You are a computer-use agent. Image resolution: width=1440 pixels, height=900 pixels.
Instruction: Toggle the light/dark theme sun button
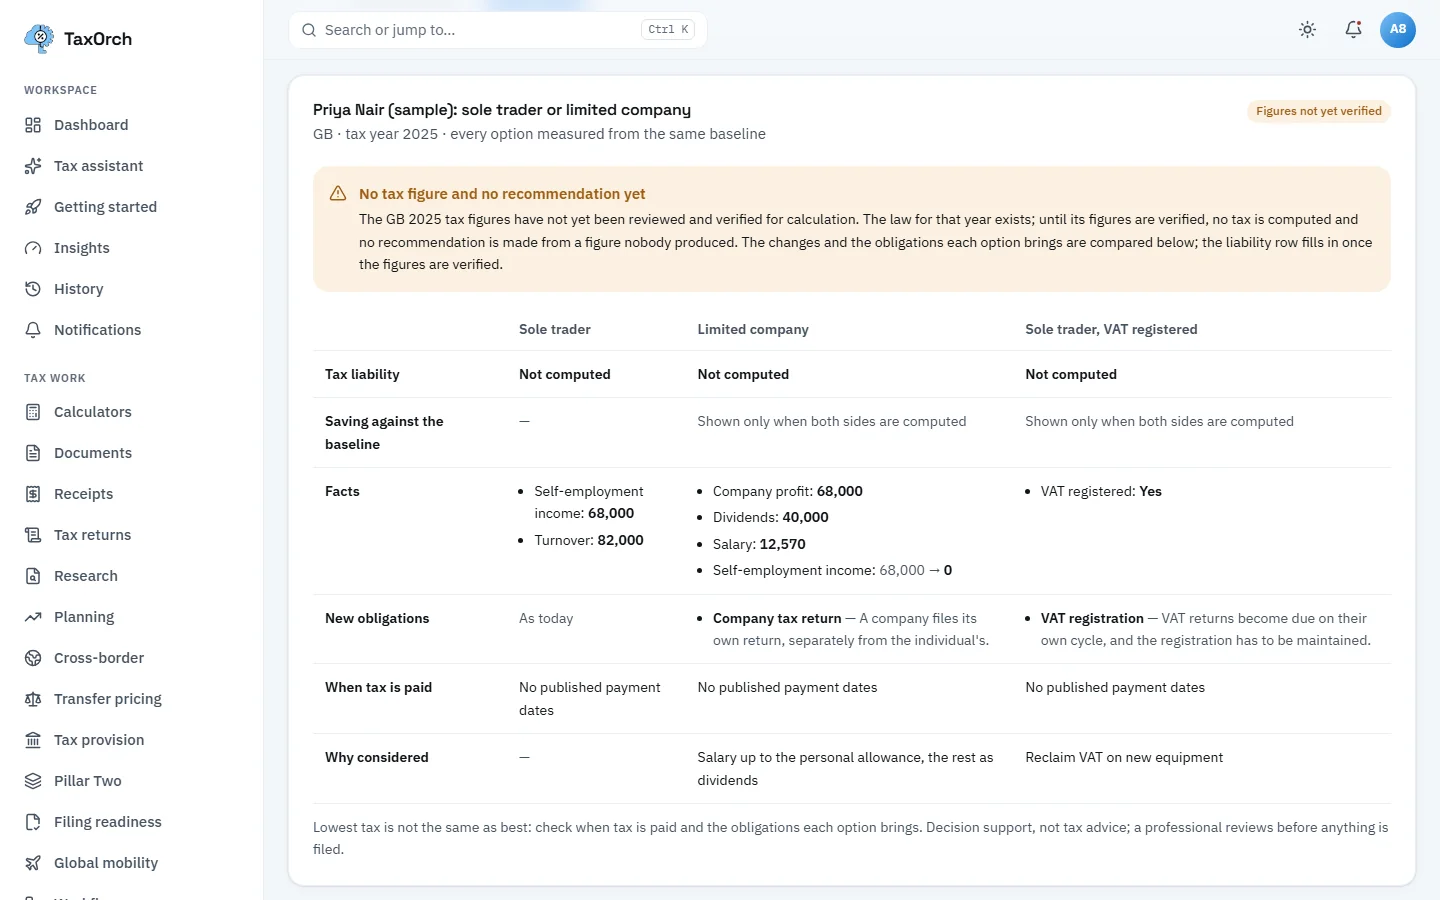pyautogui.click(x=1307, y=30)
